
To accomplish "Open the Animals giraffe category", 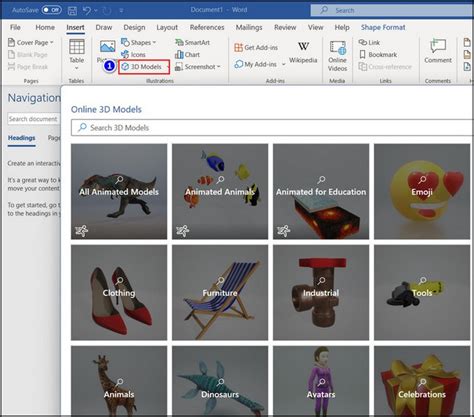I will point(119,381).
